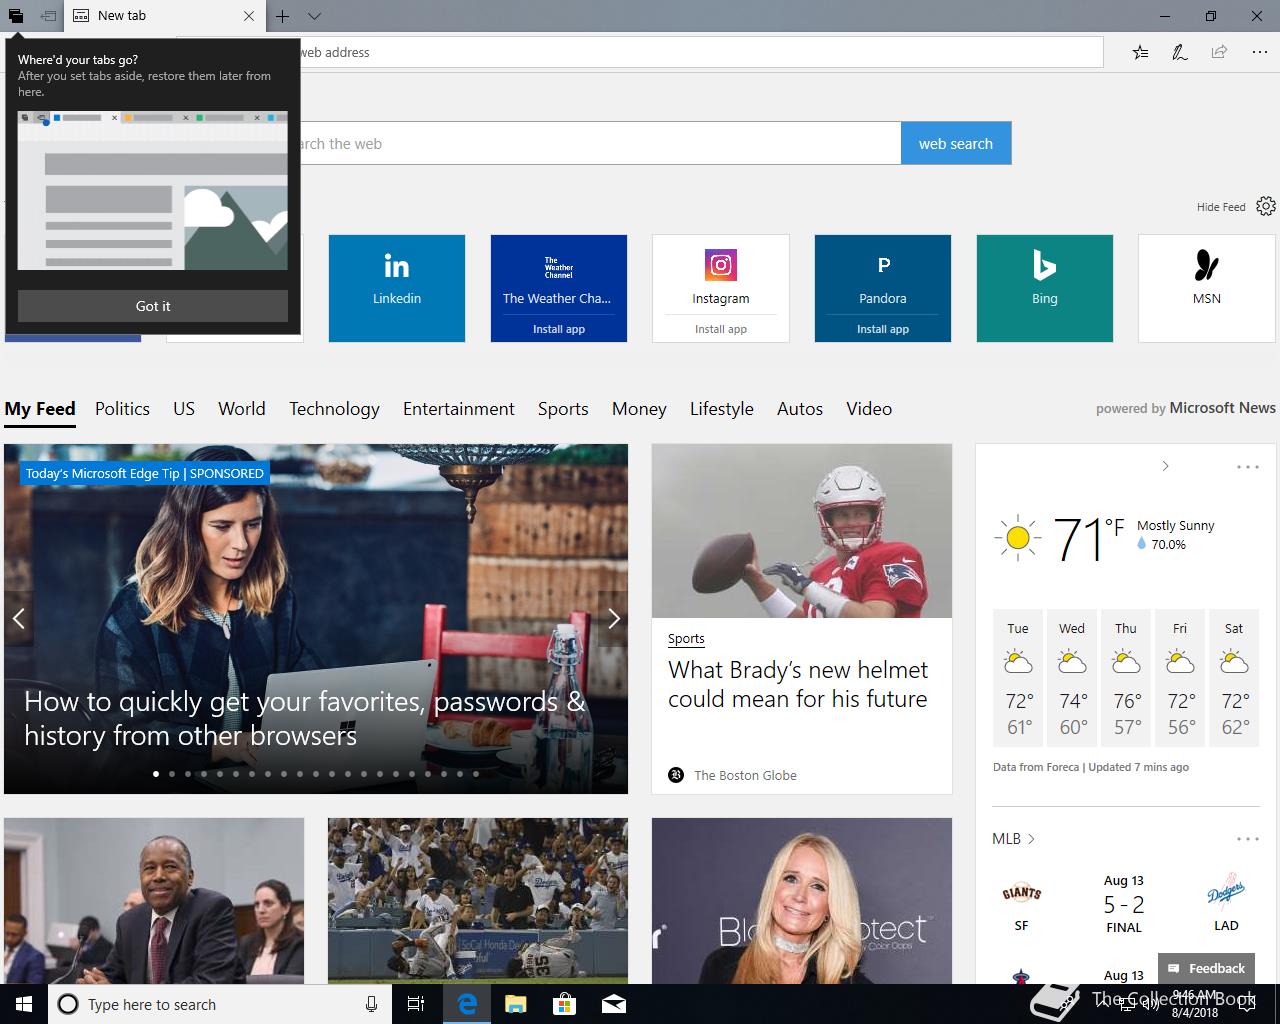
Task: Click Install app under Weather Channel
Action: (x=559, y=329)
